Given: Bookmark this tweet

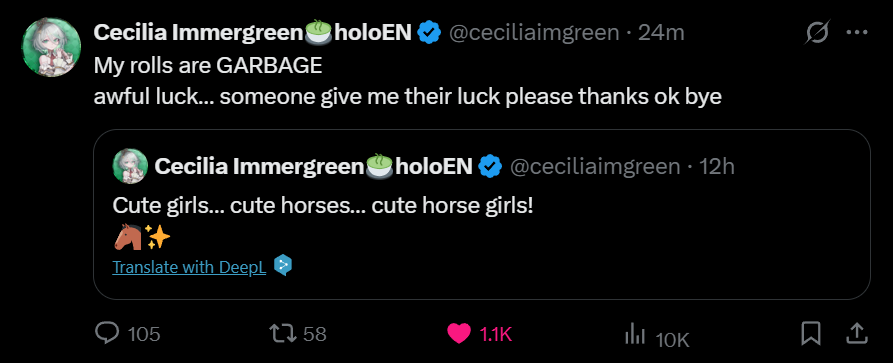Looking at the screenshot, I should pyautogui.click(x=810, y=334).
